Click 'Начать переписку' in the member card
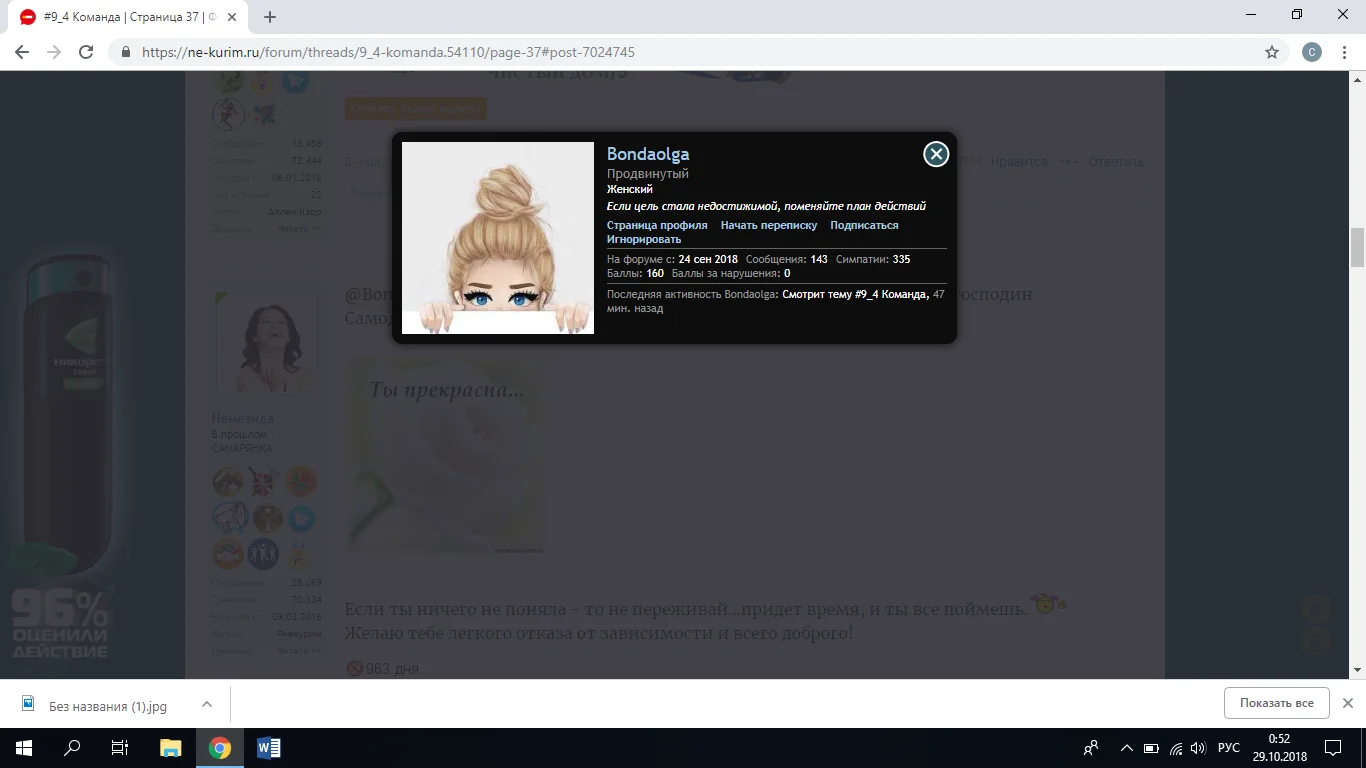This screenshot has width=1366, height=768. pos(769,225)
